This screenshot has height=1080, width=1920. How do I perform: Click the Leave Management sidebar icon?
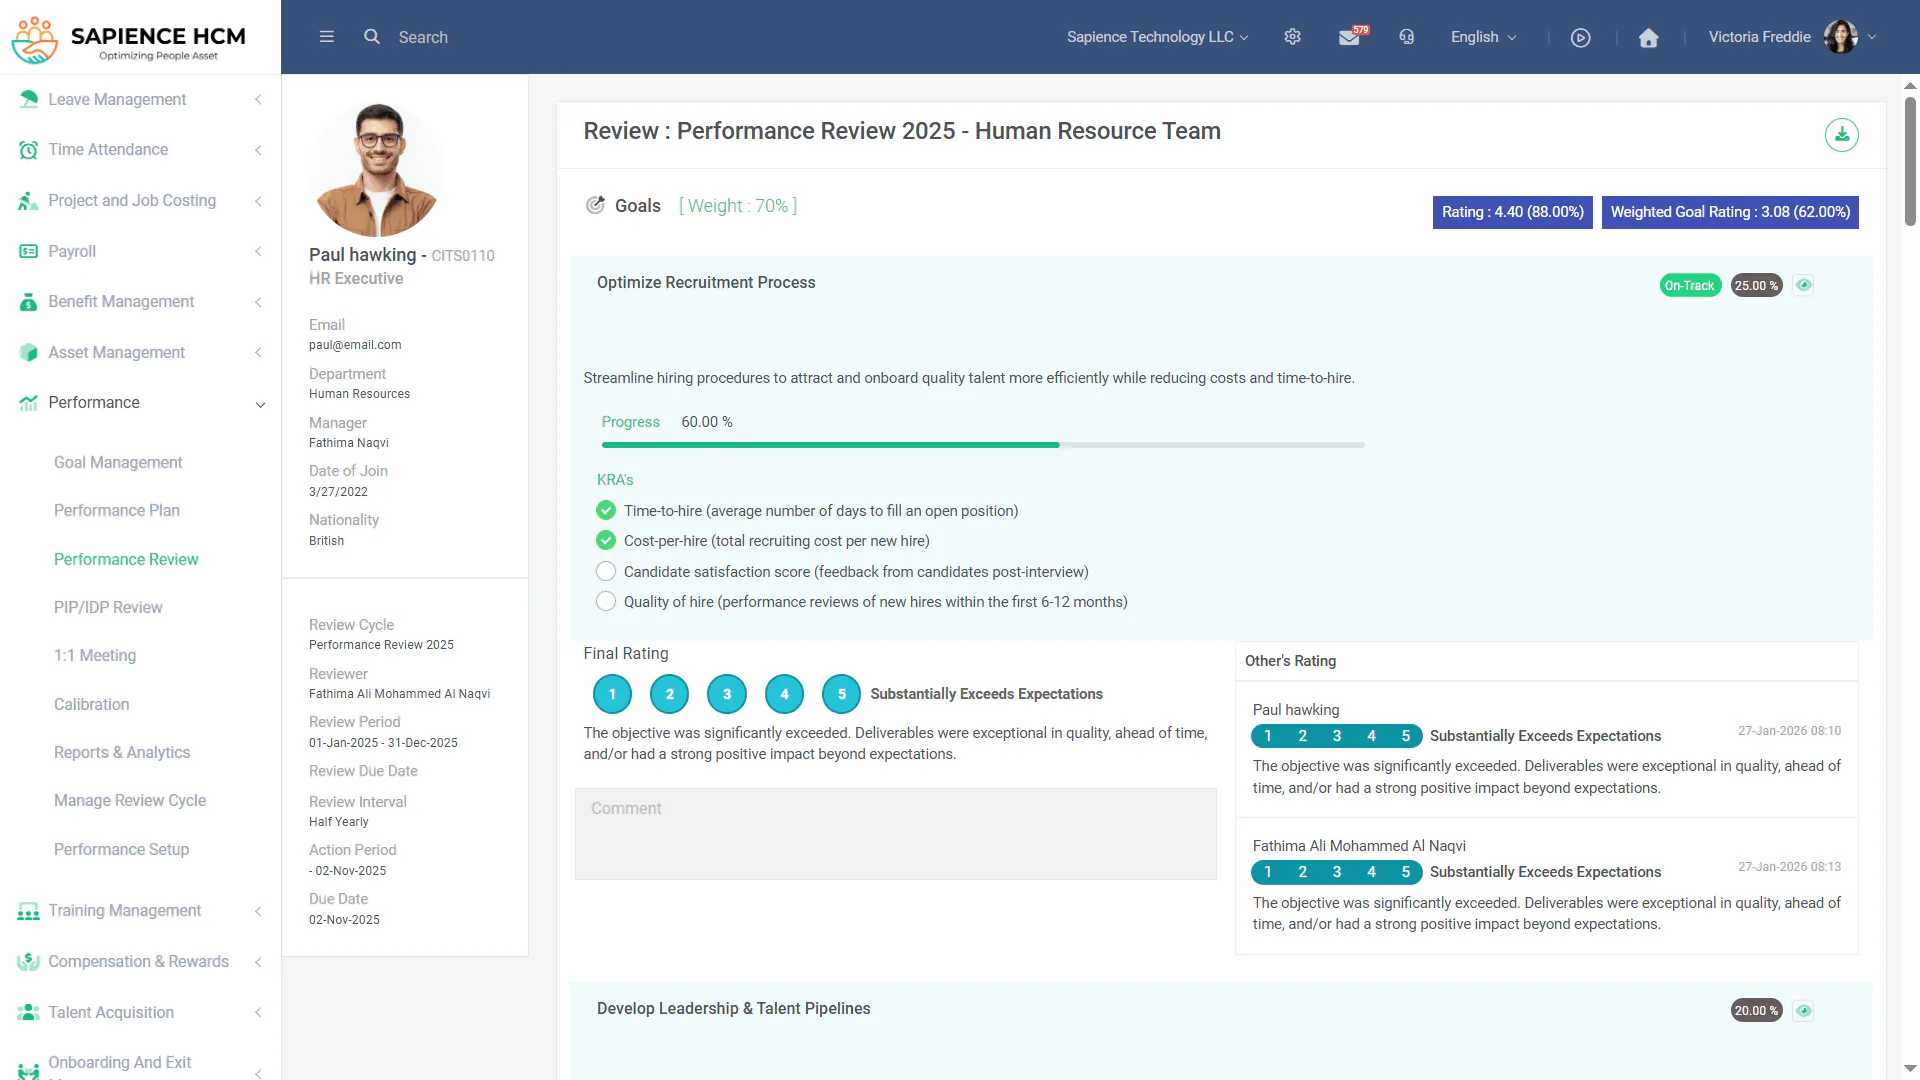pos(28,99)
